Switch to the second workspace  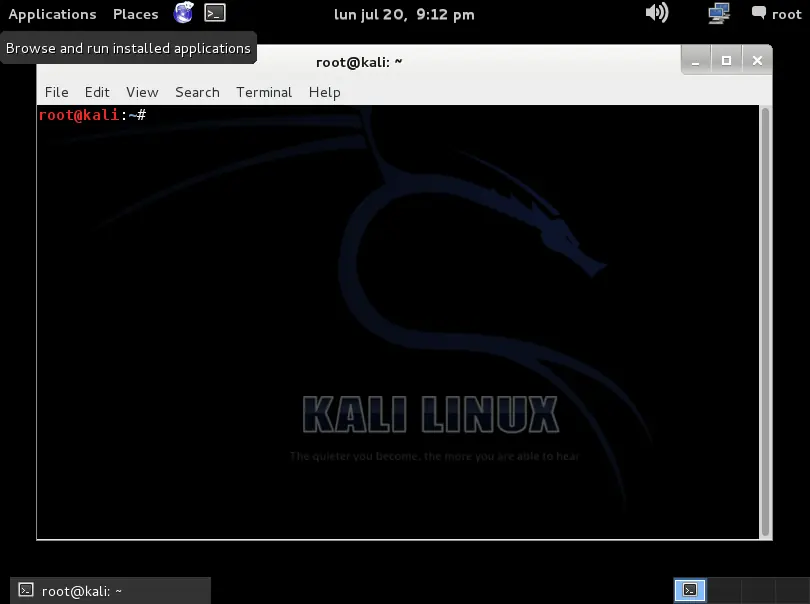[x=724, y=590]
